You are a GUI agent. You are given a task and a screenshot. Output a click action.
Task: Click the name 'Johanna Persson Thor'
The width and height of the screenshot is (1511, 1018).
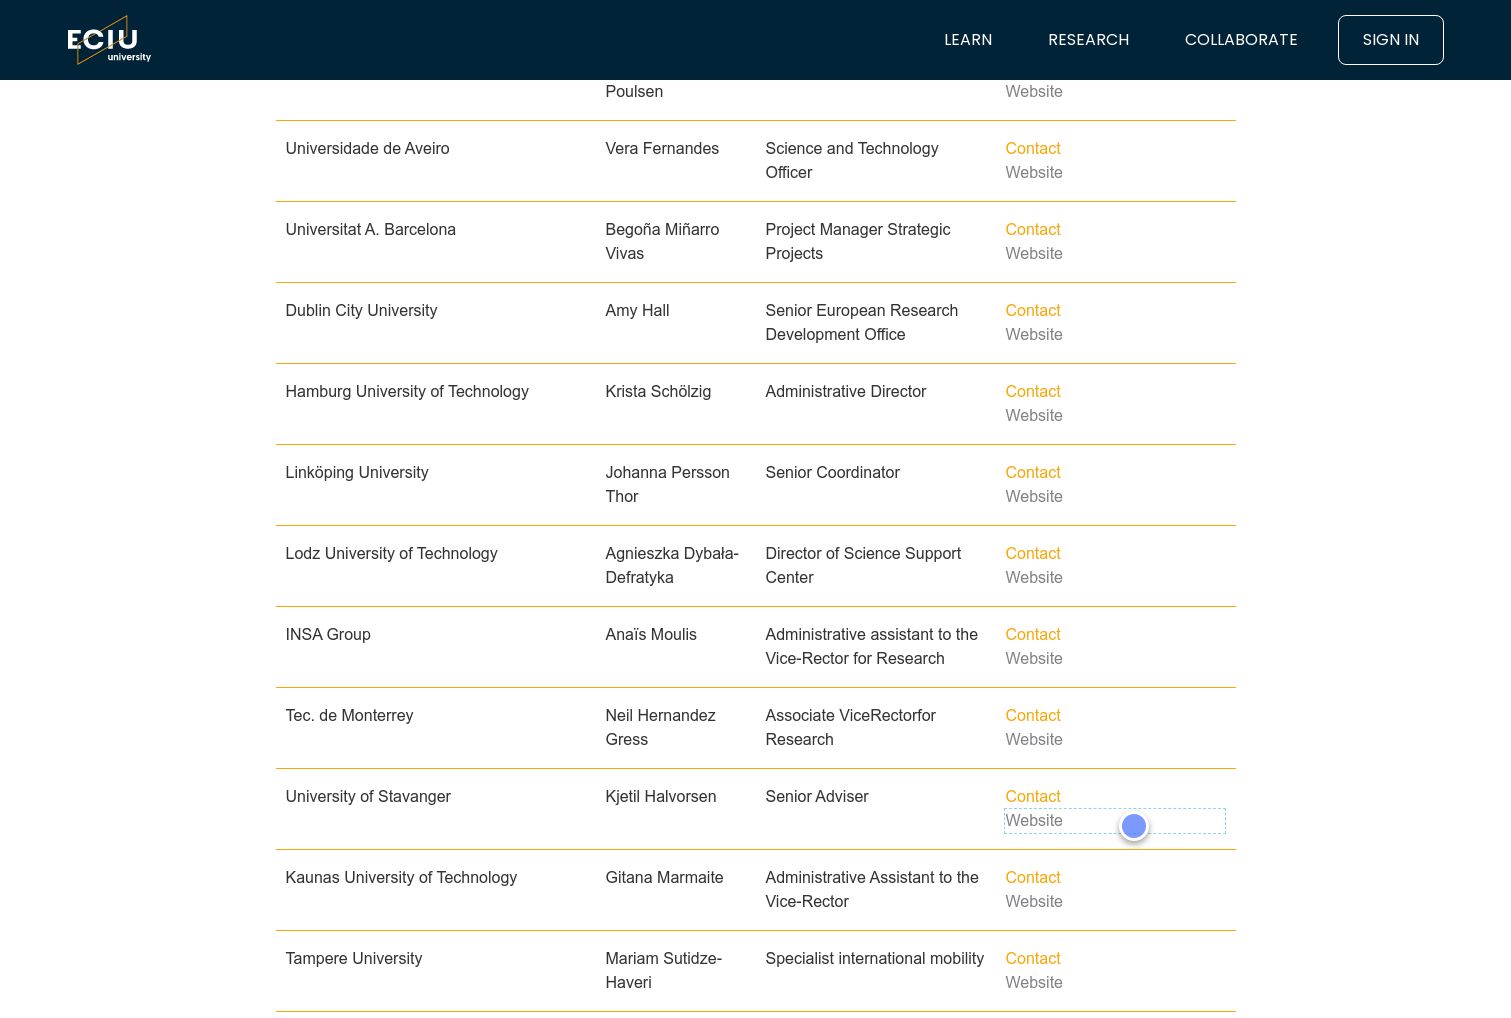click(667, 484)
